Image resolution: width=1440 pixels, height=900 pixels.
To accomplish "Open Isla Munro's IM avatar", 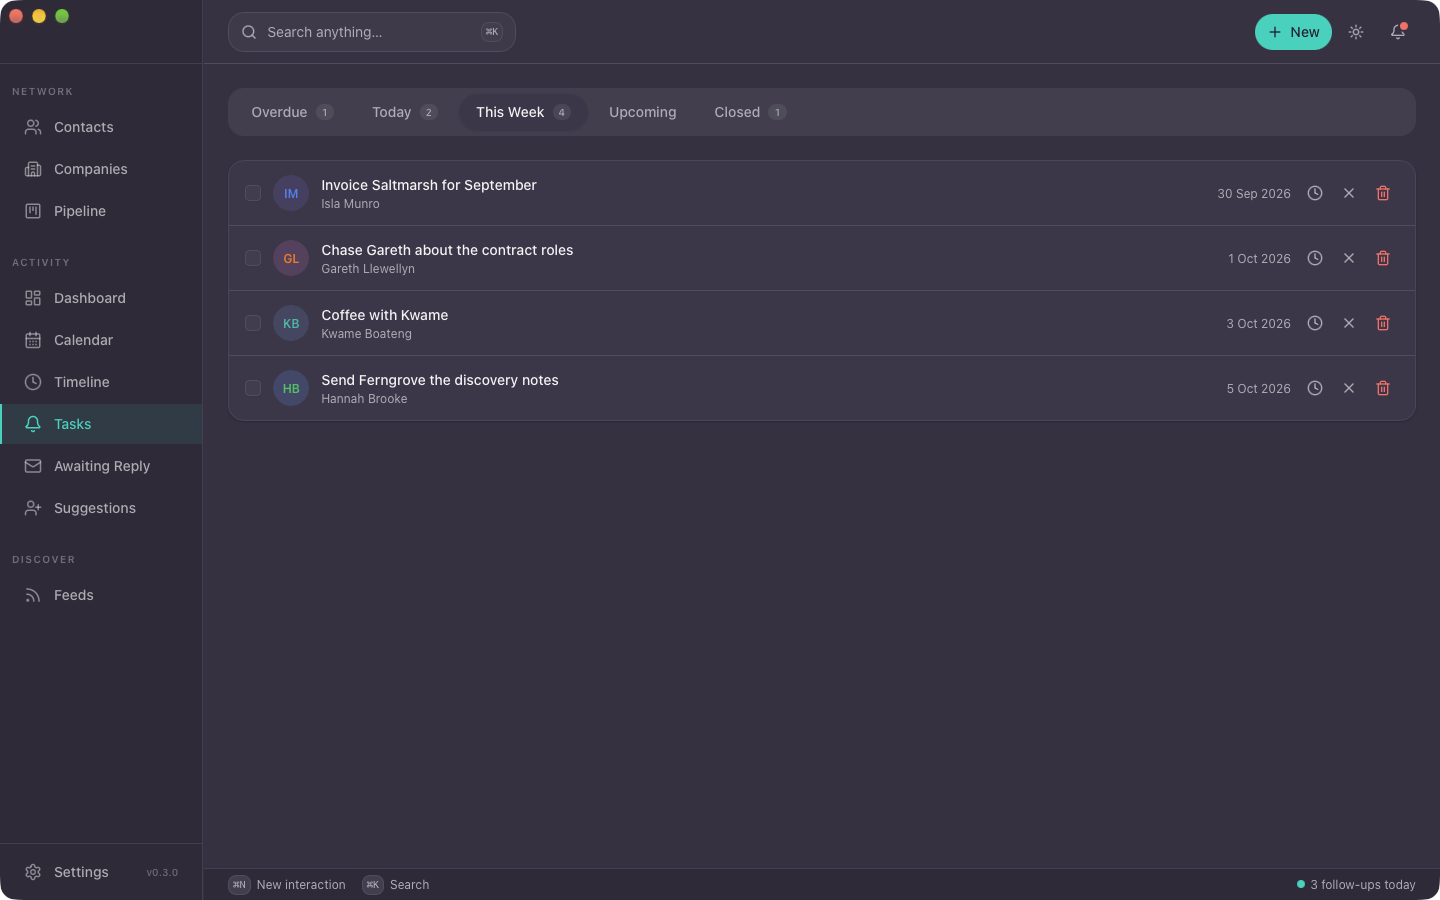I will 291,193.
